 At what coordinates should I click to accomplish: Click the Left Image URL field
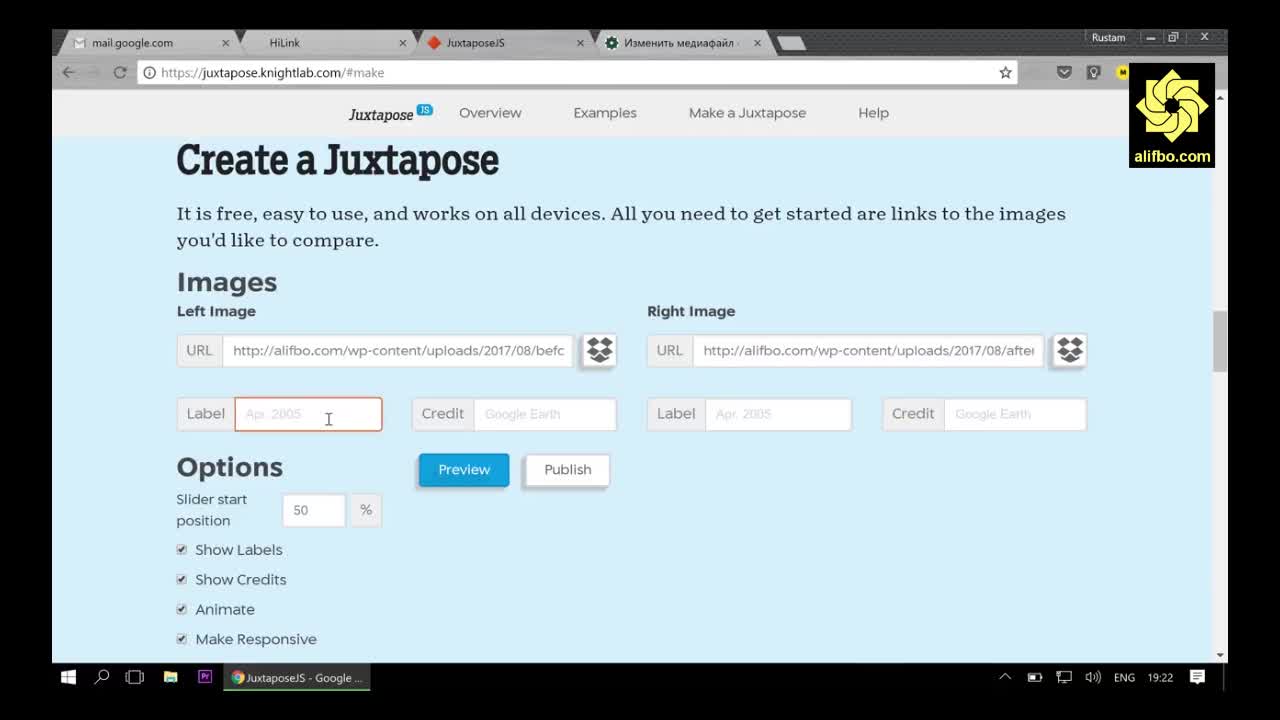click(x=398, y=350)
